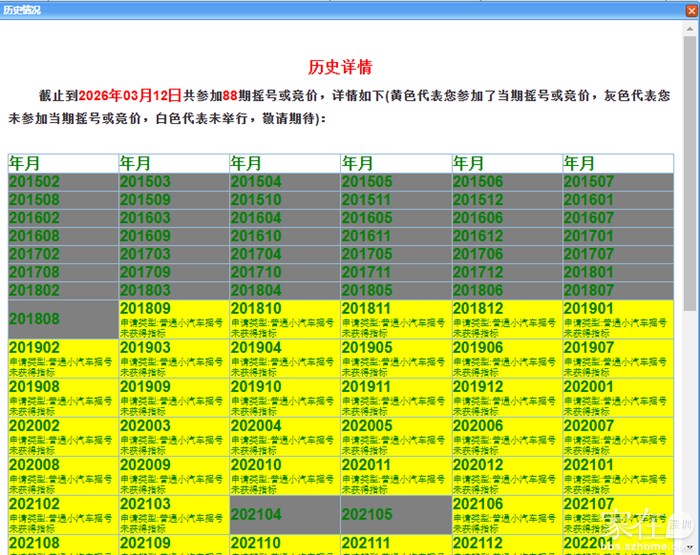Viewport: 700px width, 555px height.
Task: Select the yellow 201901 period cell
Action: 617,319
